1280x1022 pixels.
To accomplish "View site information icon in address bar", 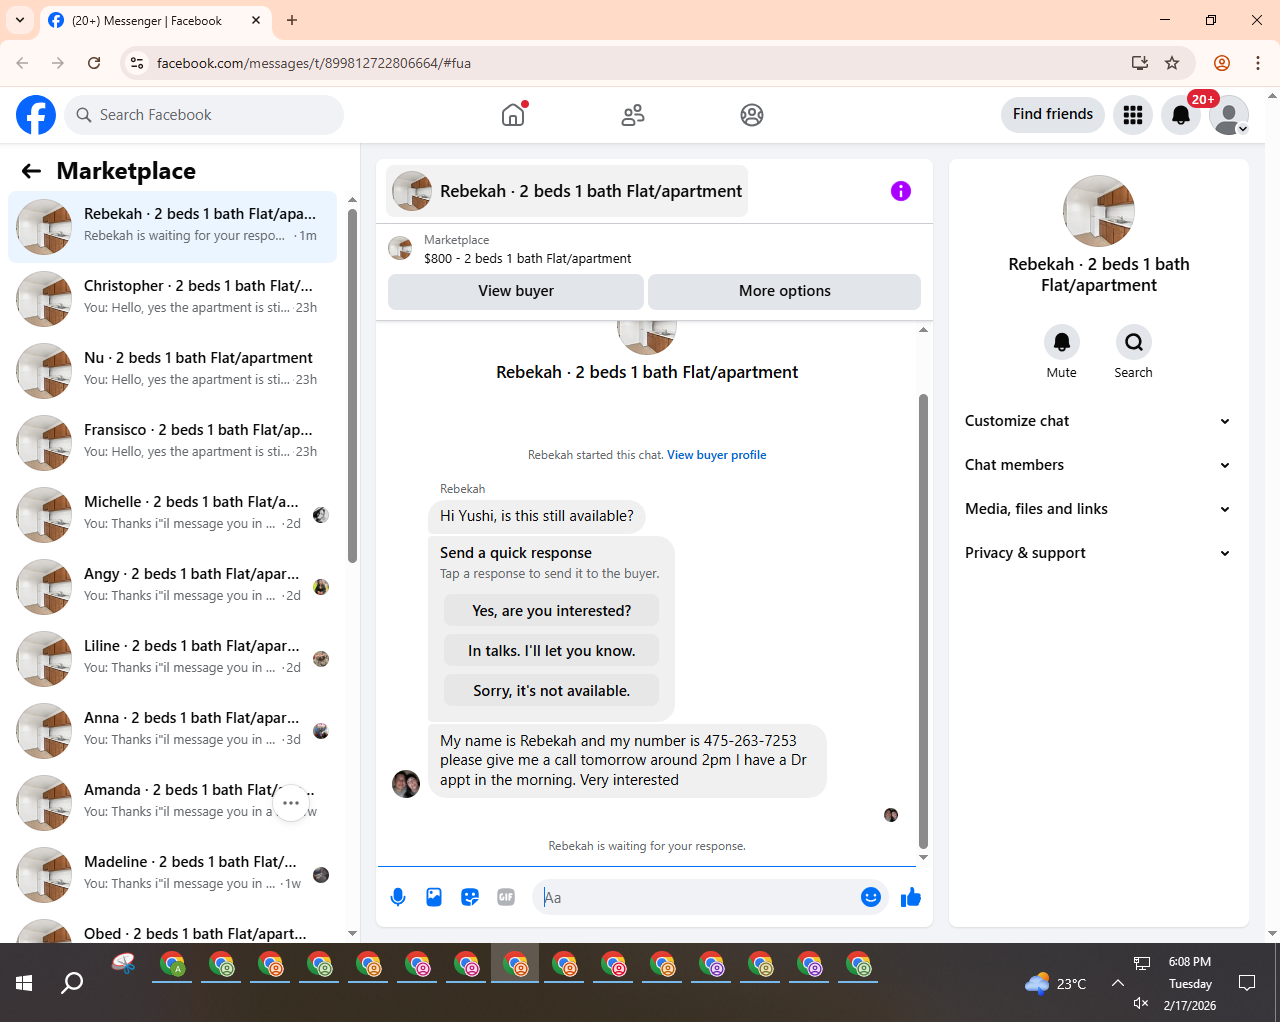I will (137, 63).
